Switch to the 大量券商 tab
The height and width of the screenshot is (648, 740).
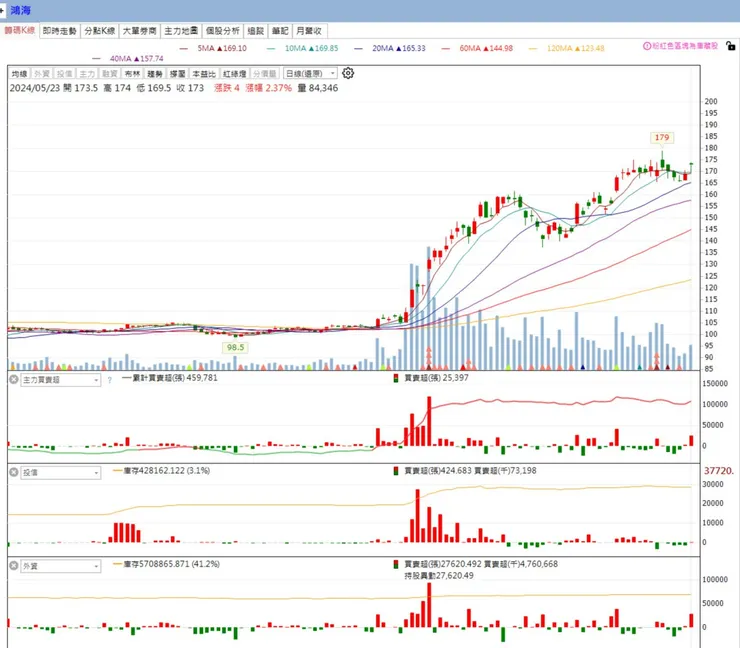[140, 31]
